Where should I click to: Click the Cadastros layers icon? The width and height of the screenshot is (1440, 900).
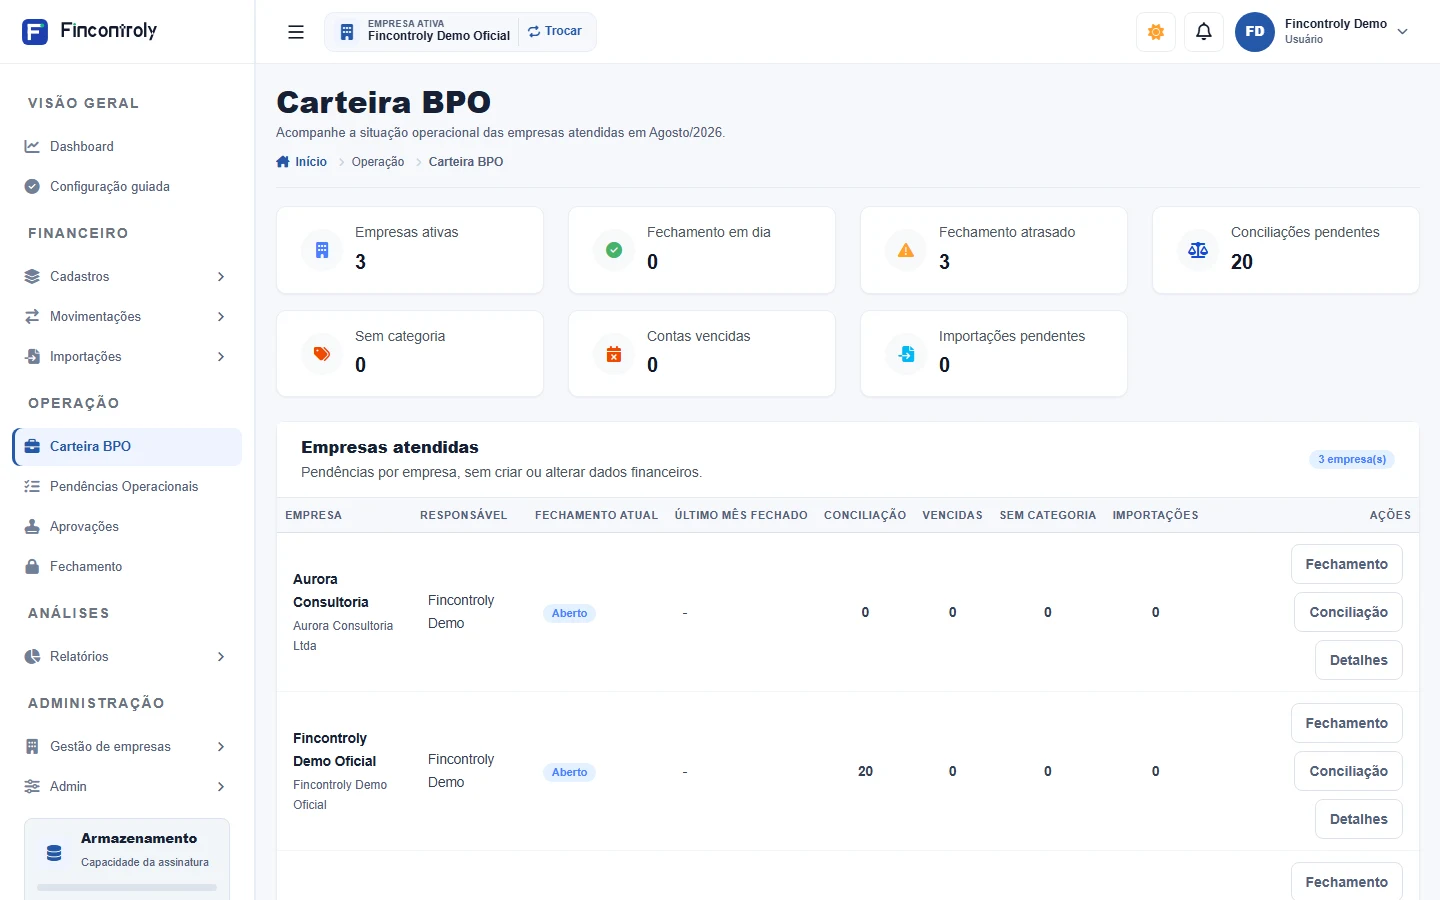point(32,277)
